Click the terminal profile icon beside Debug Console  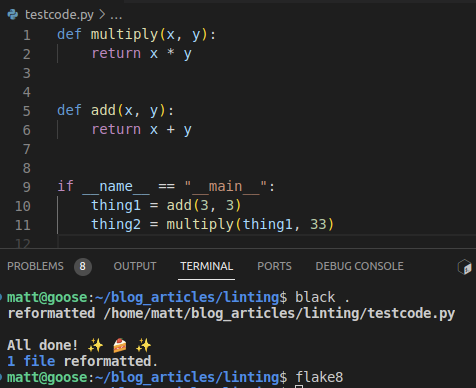(465, 267)
